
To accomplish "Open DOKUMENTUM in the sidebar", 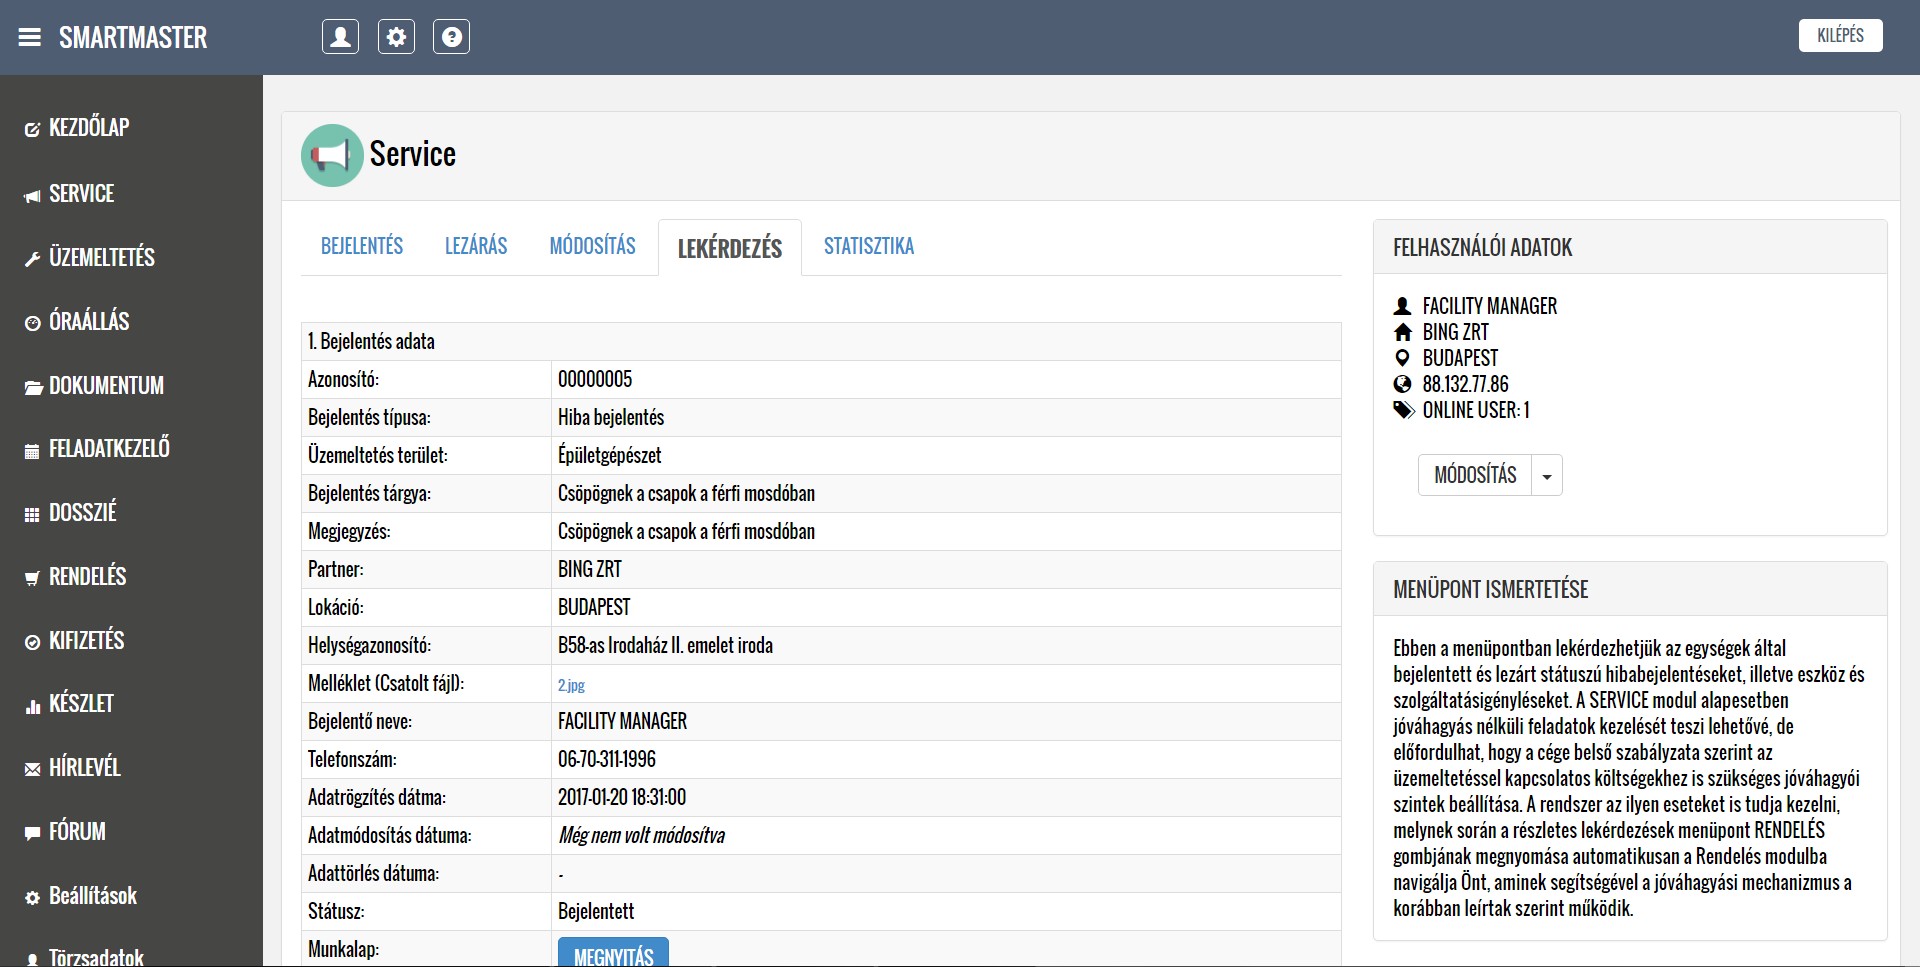I will tap(105, 385).
